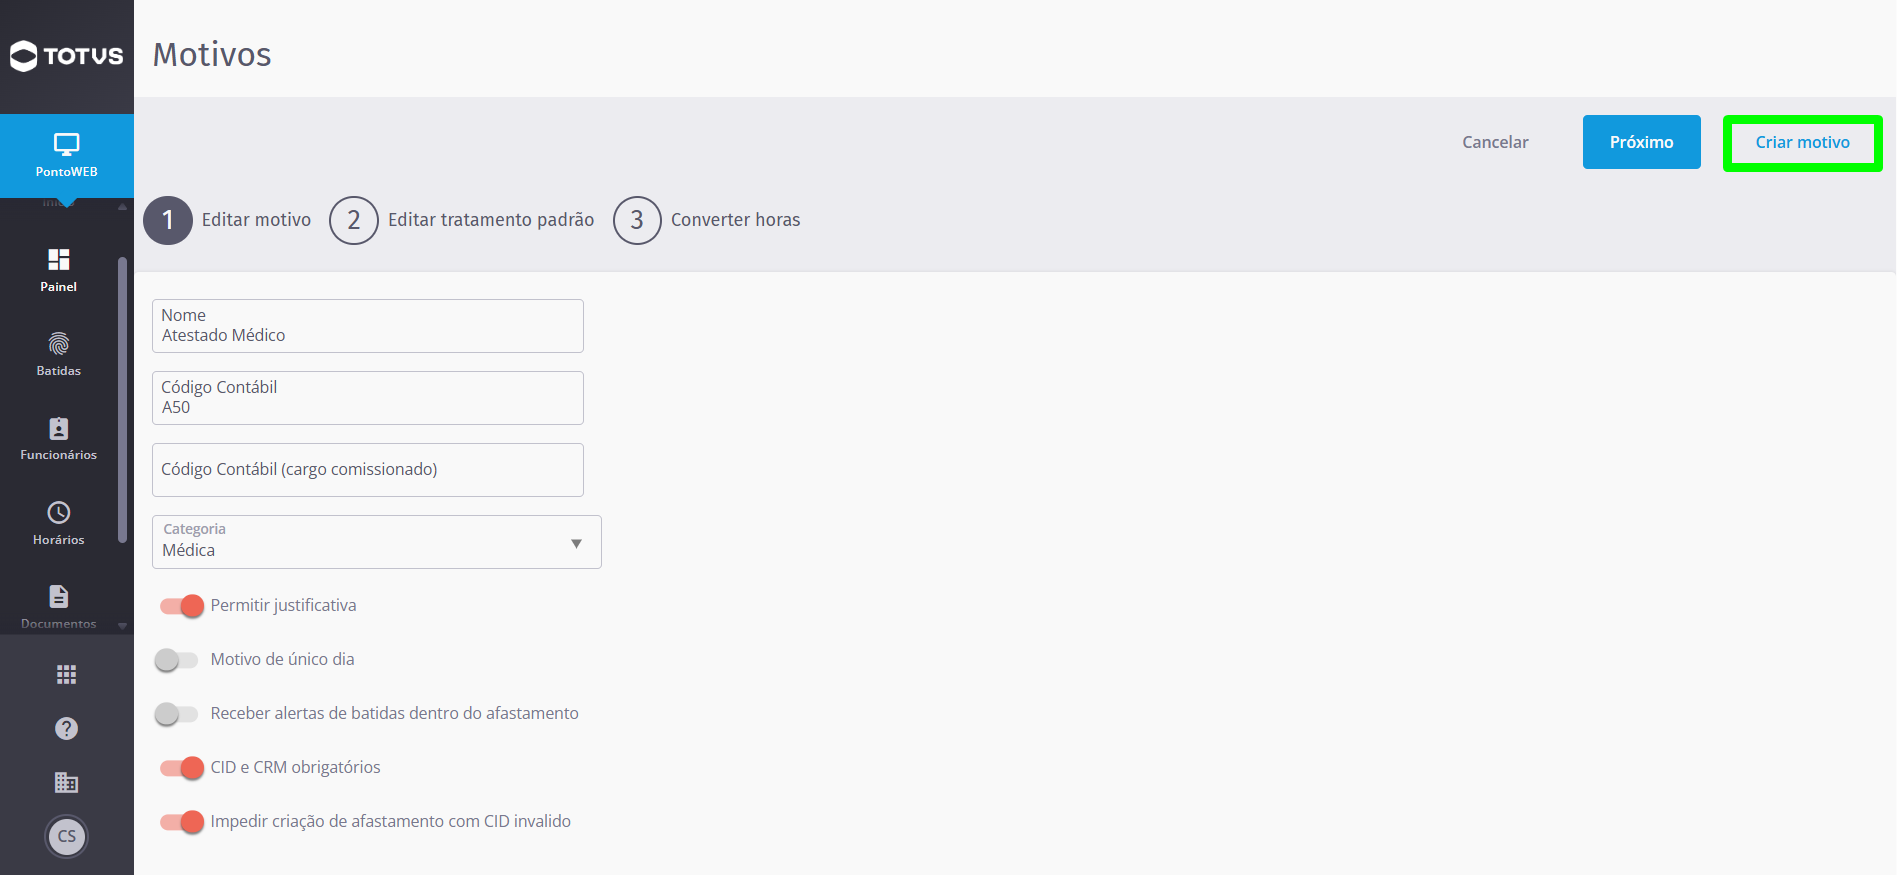Expand sidebar menu down arrow
This screenshot has width=1897, height=875.
point(123,626)
